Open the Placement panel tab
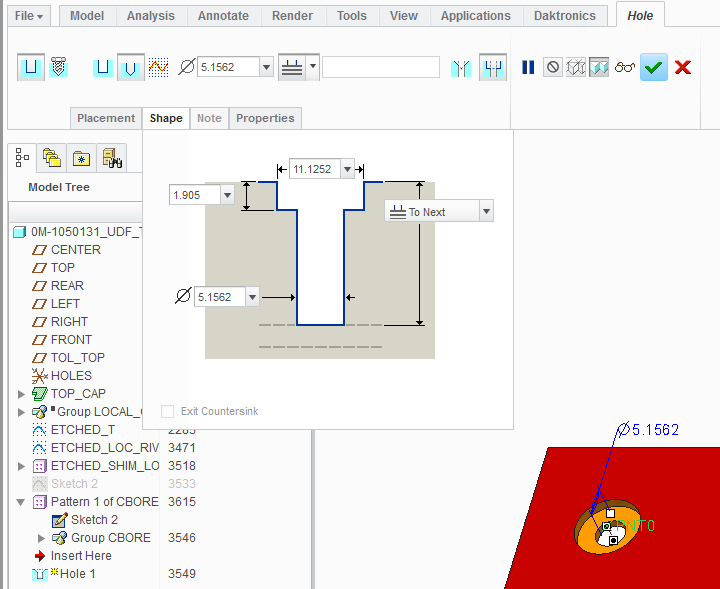This screenshot has height=589, width=720. click(x=106, y=118)
